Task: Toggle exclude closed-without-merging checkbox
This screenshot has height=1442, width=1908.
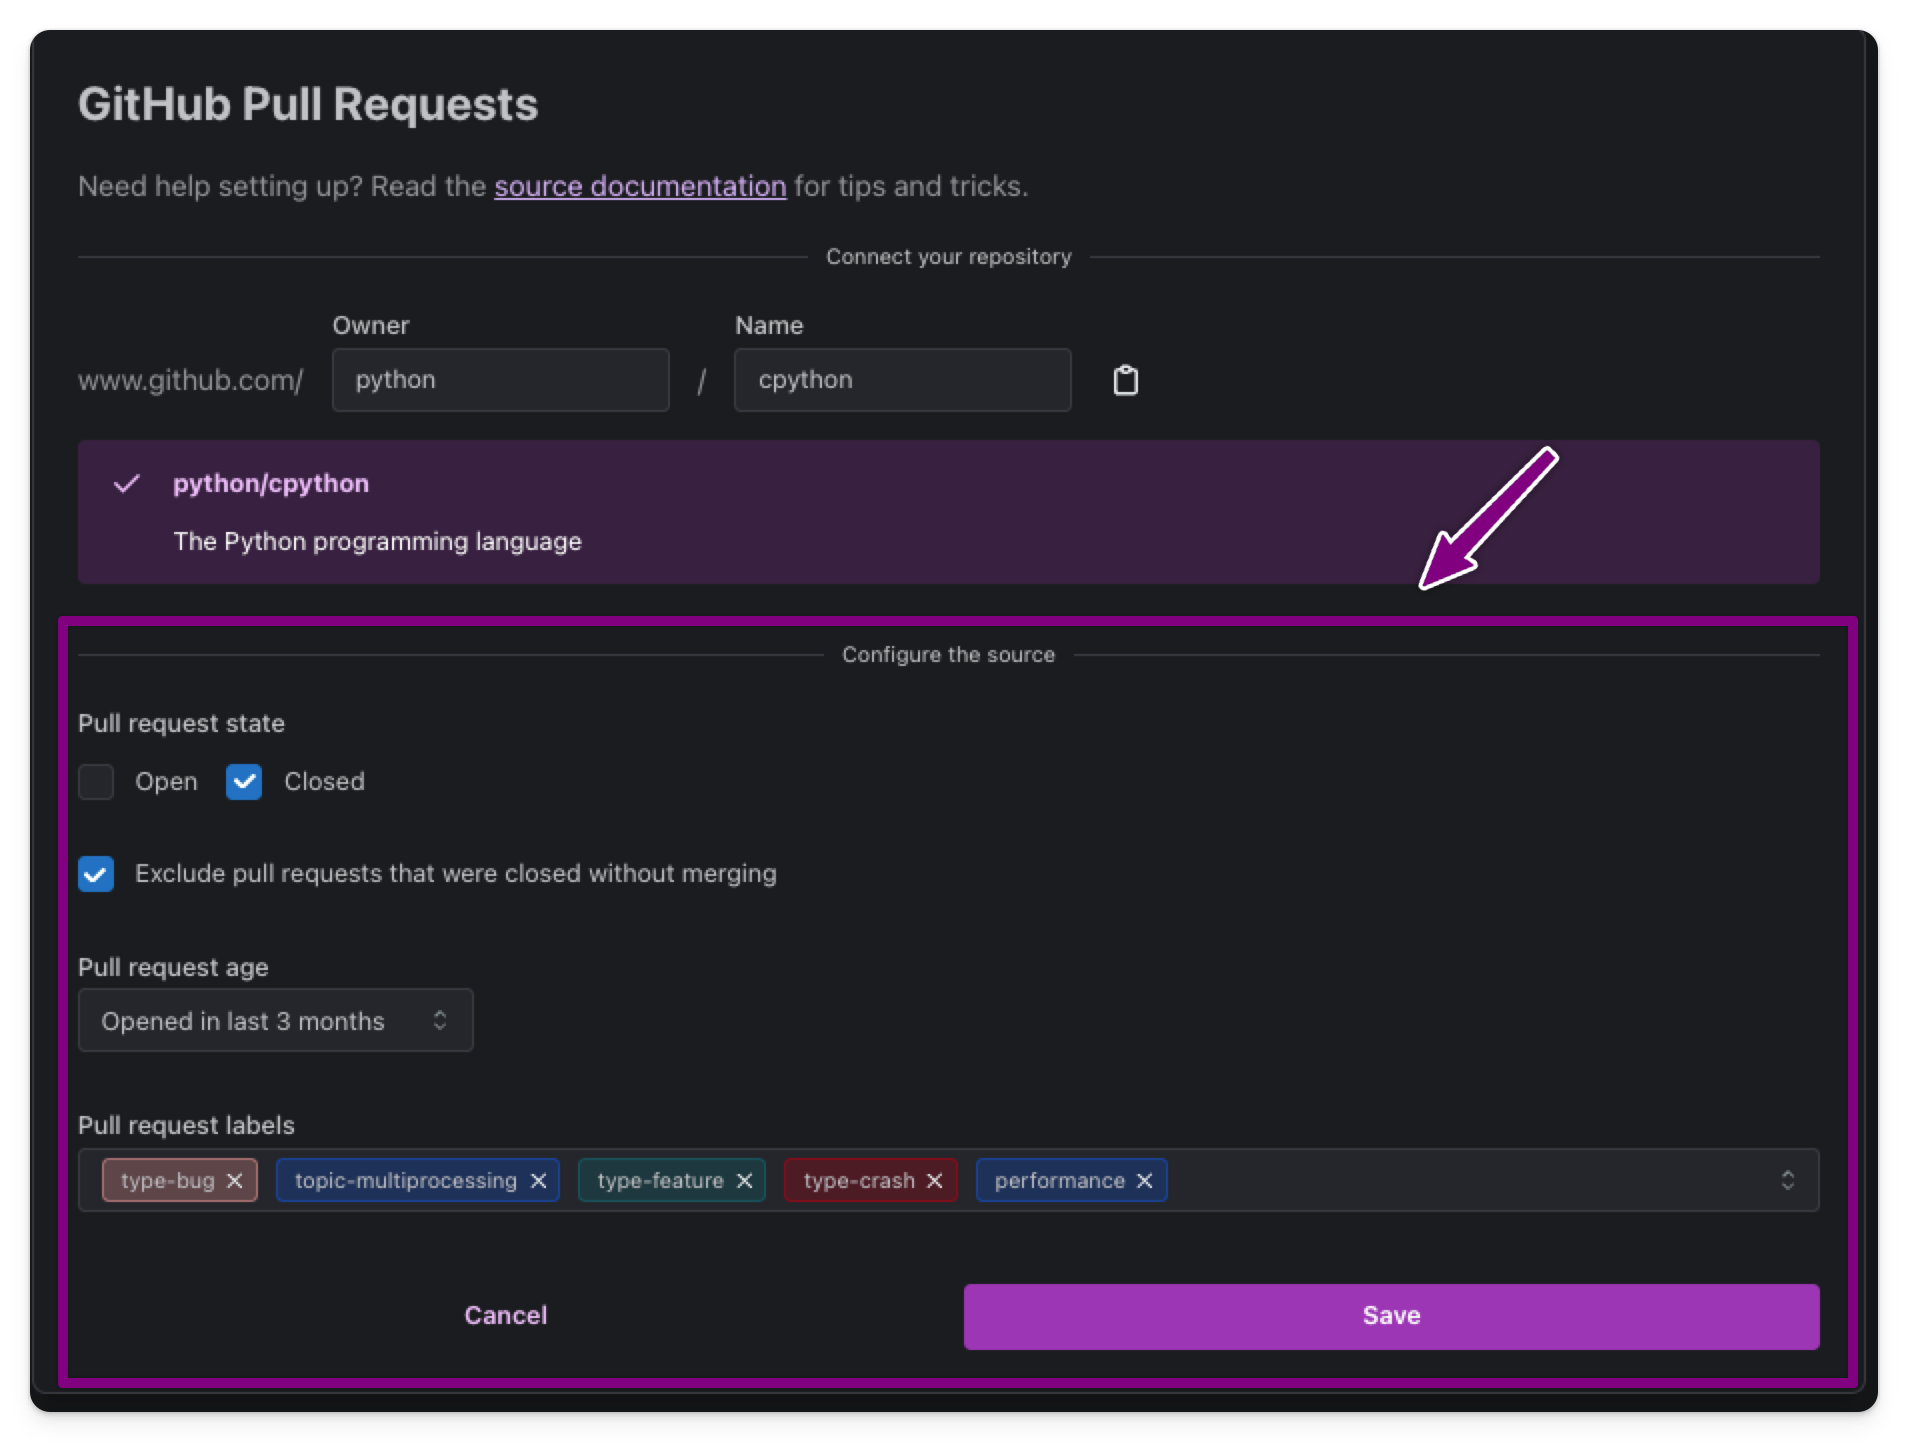Action: pyautogui.click(x=96, y=874)
